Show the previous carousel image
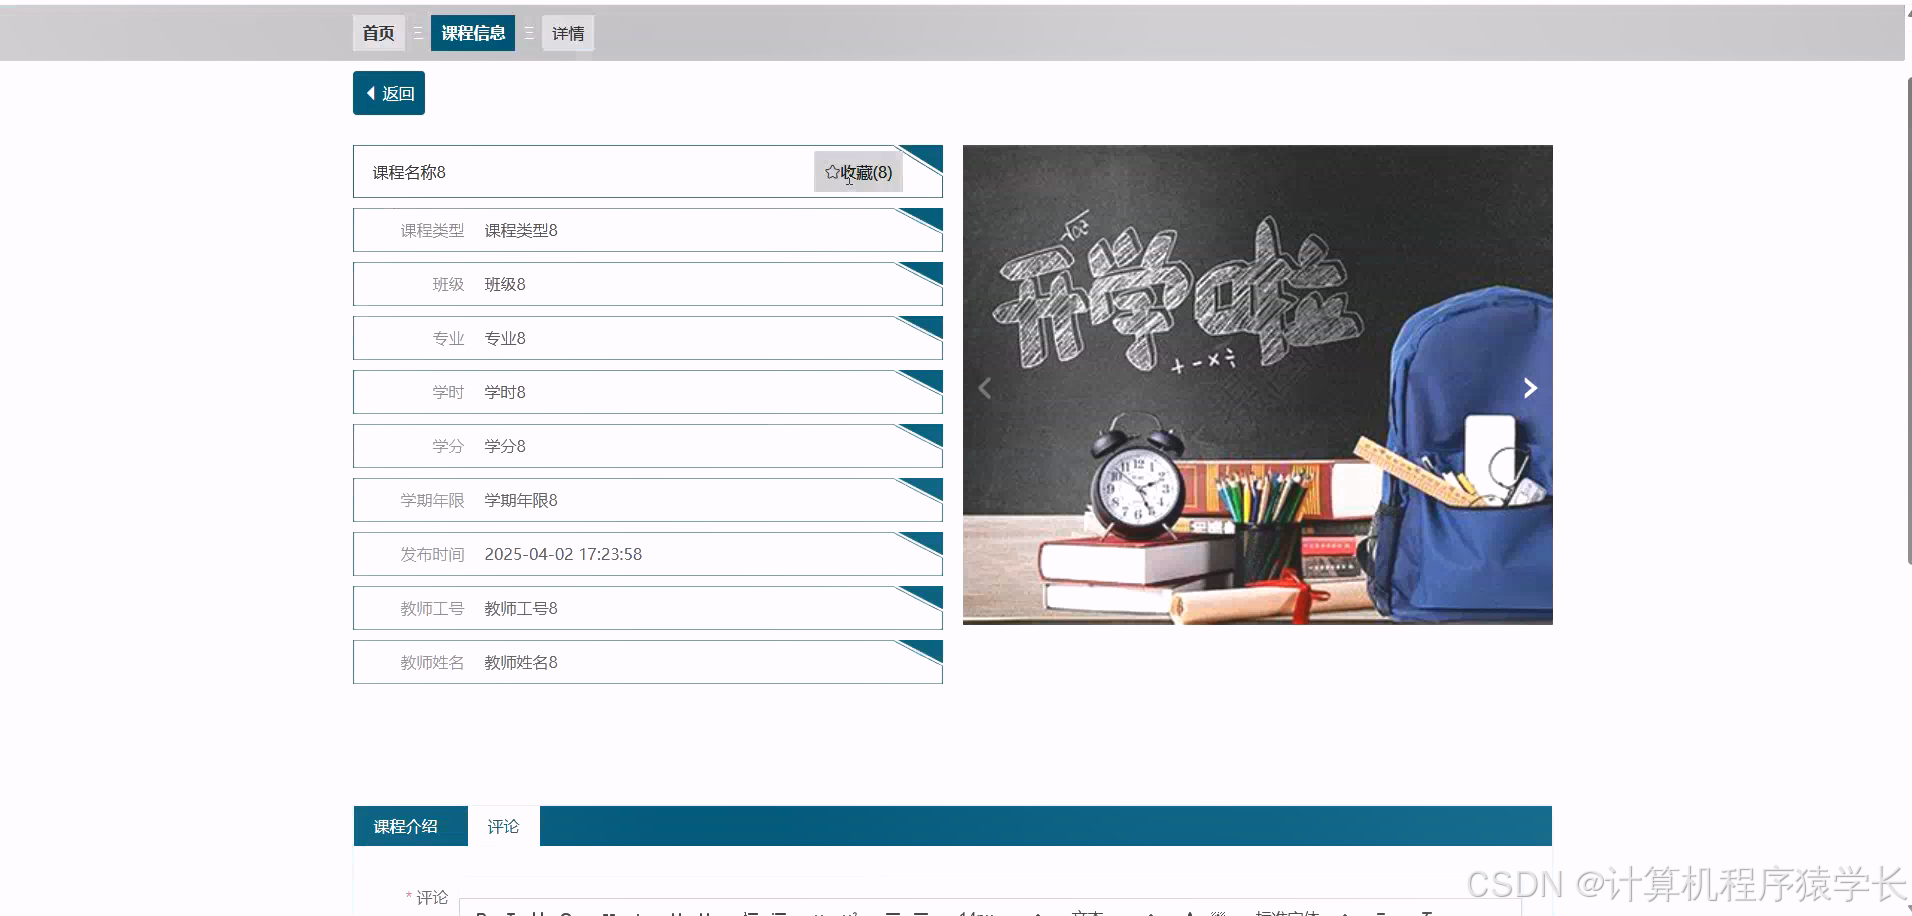This screenshot has width=1912, height=916. (985, 388)
